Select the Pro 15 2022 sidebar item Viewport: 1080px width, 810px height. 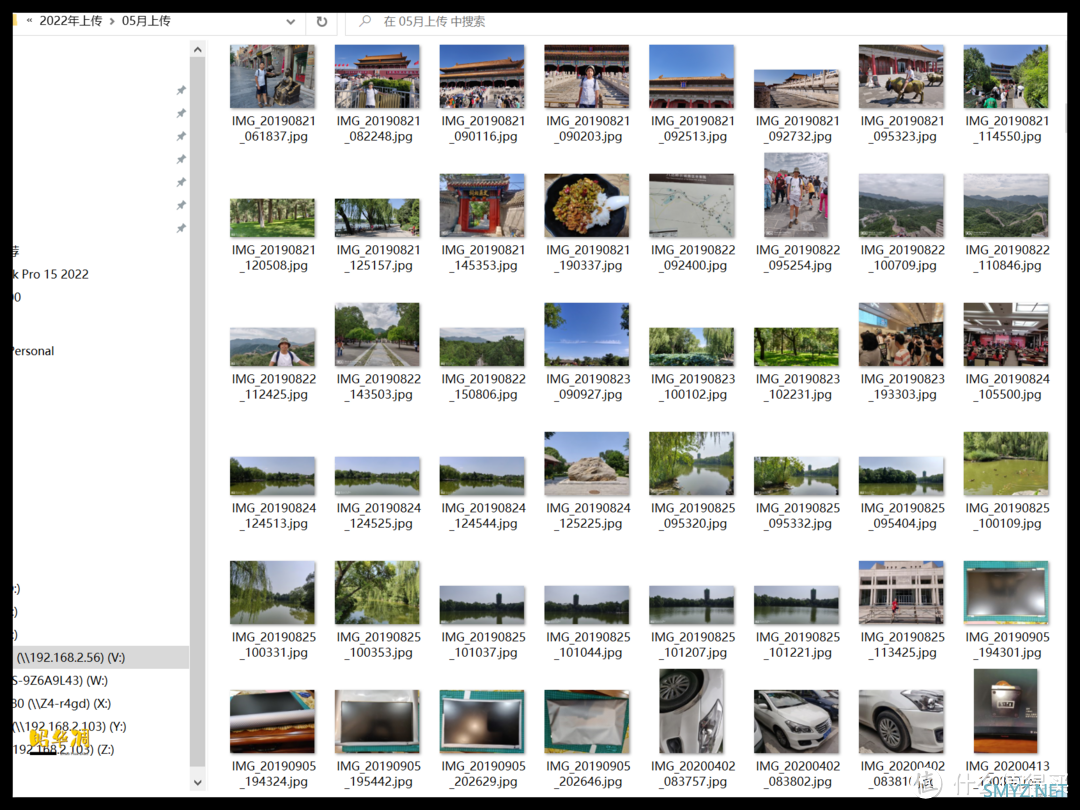coord(51,274)
